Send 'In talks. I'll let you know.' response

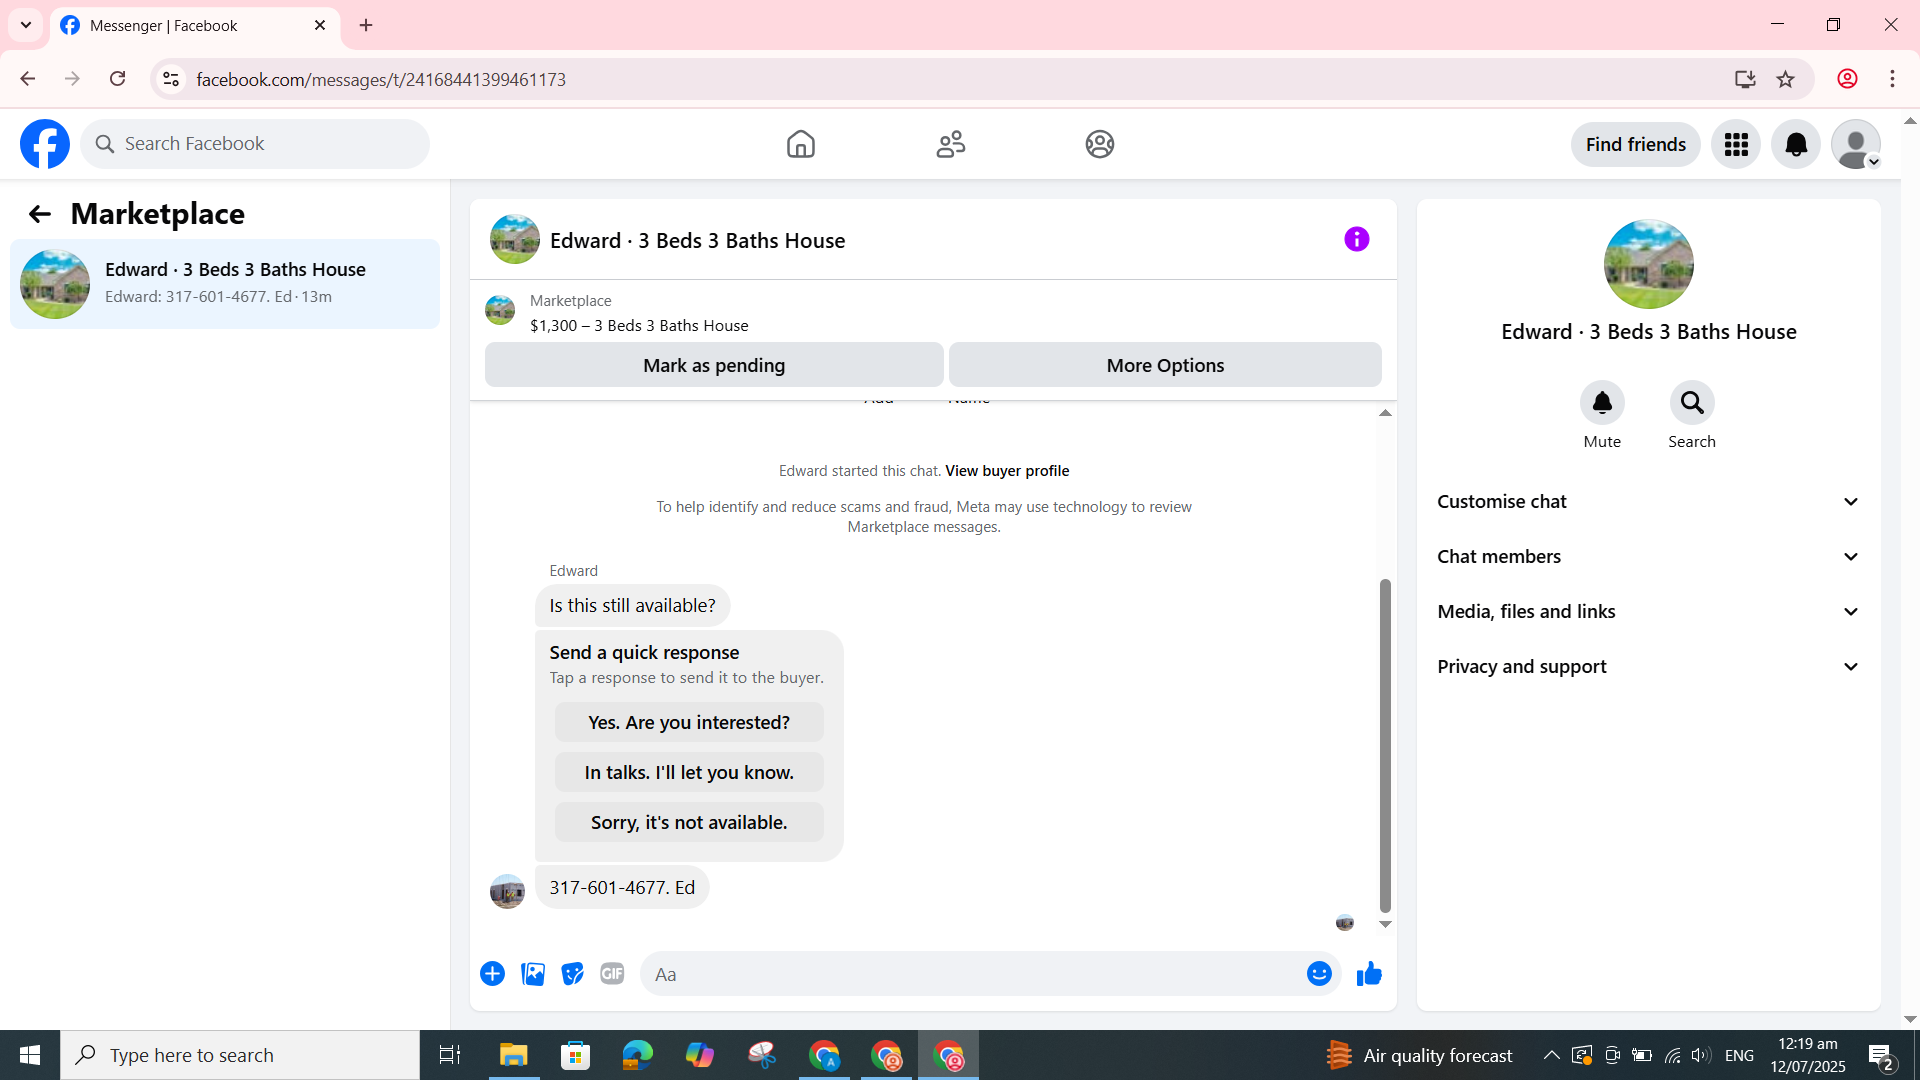(689, 772)
